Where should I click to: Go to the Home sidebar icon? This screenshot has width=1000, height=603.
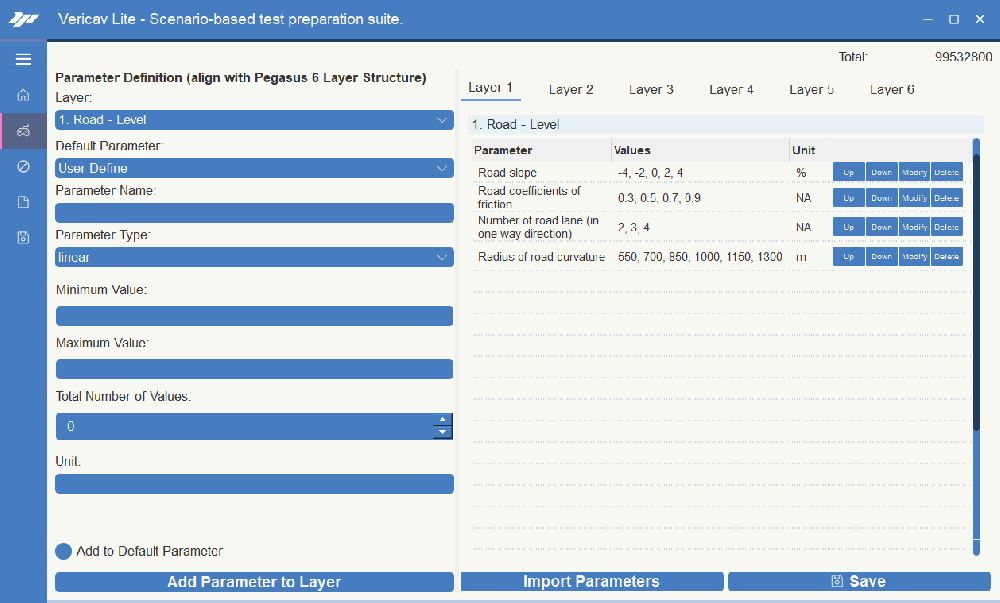23,95
